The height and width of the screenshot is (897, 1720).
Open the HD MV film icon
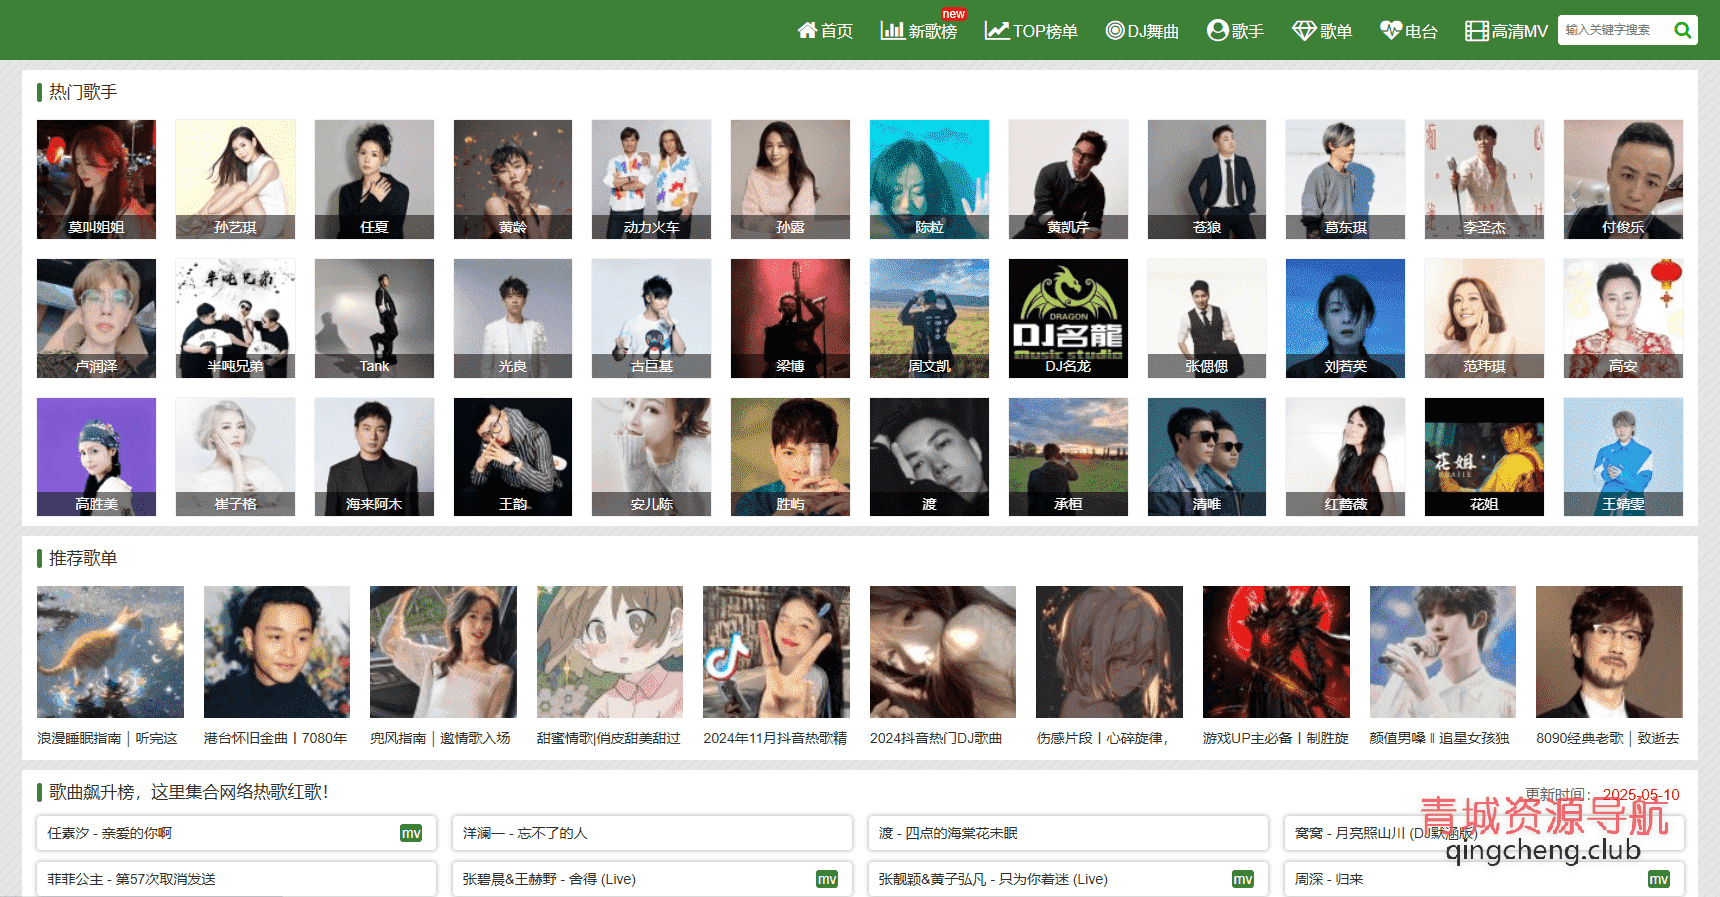1476,31
